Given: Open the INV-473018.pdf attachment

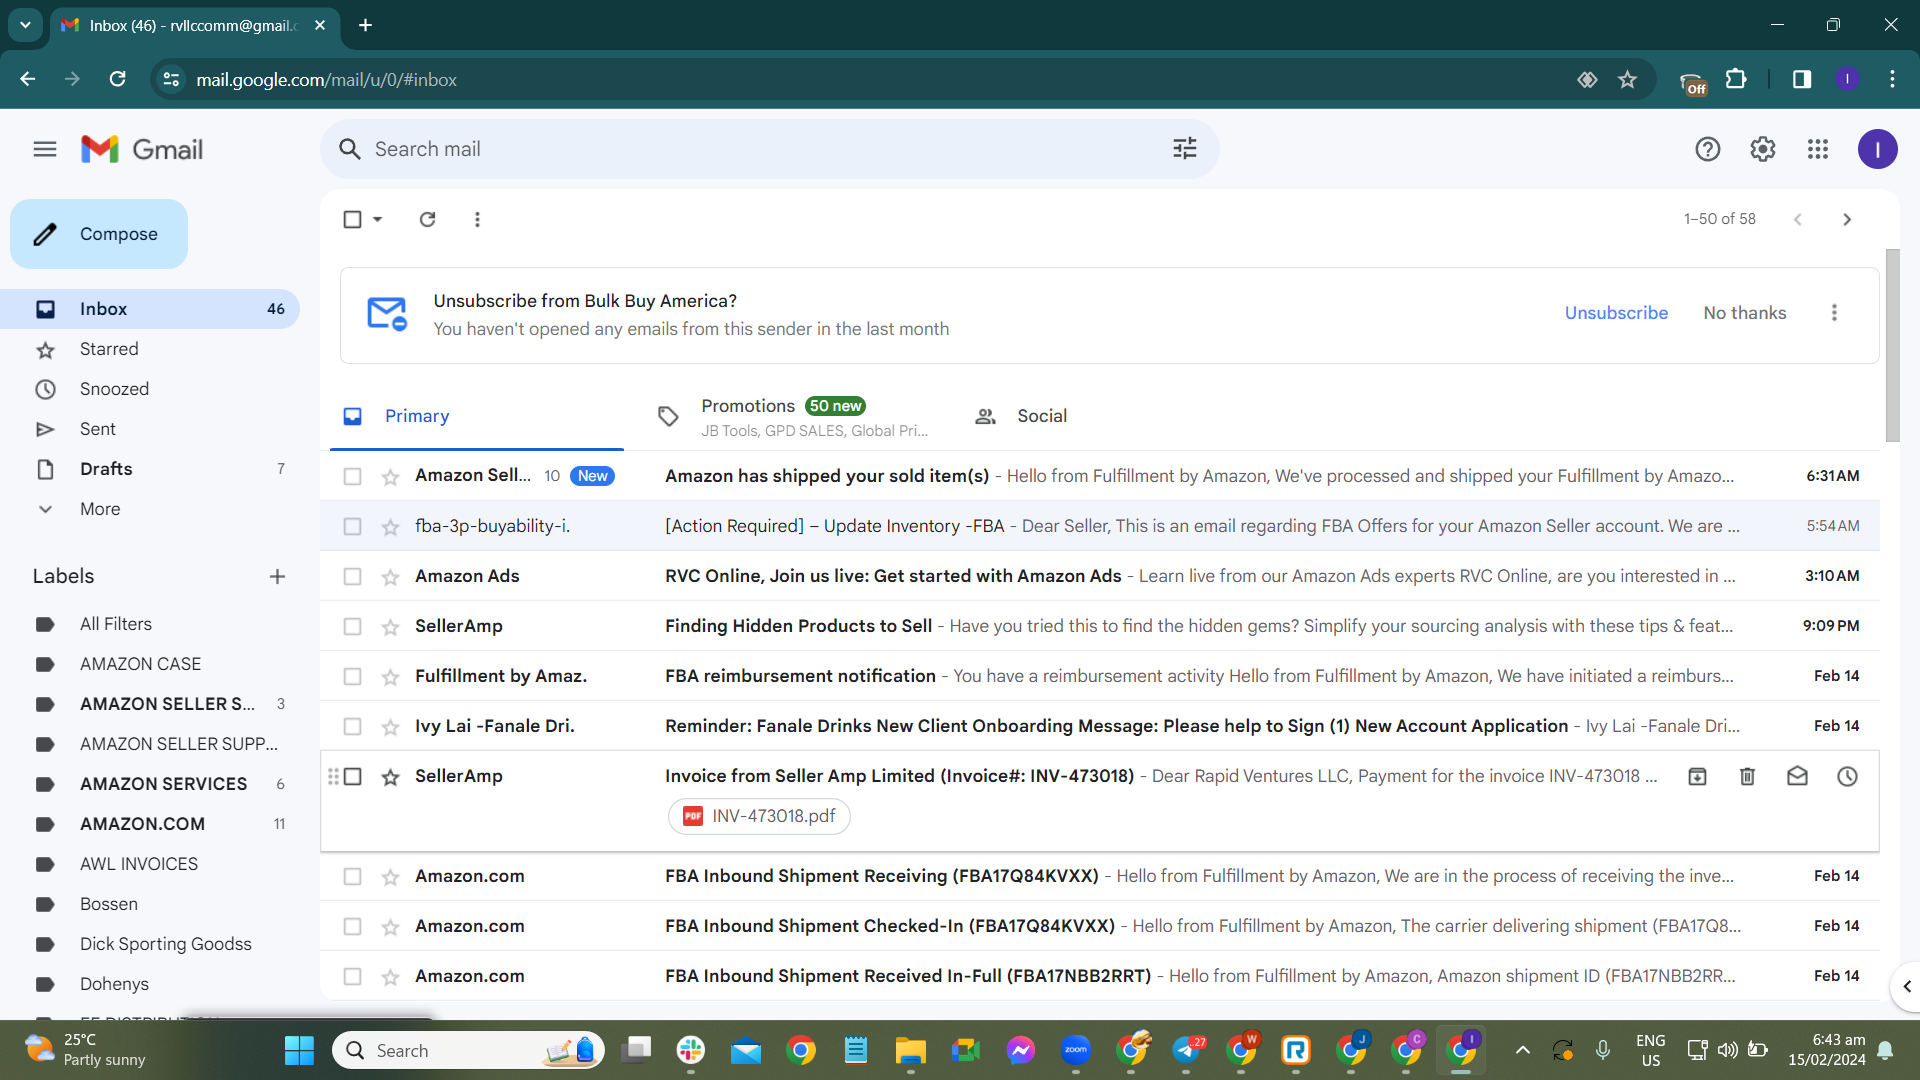Looking at the screenshot, I should pyautogui.click(x=759, y=816).
